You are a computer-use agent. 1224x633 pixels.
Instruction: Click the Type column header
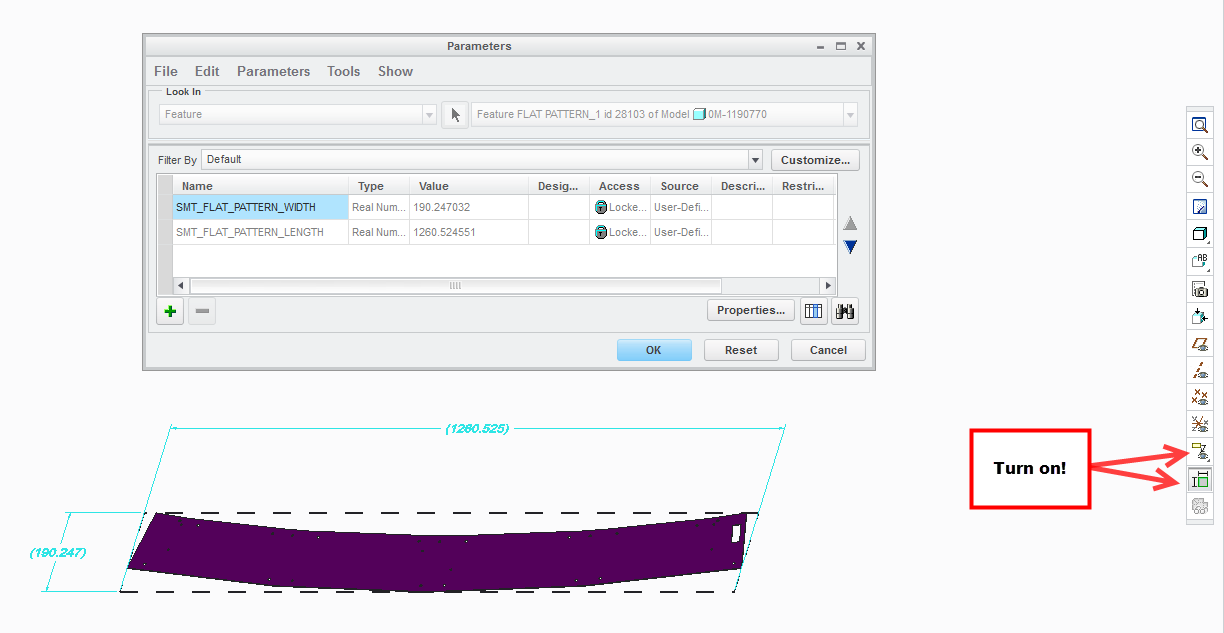click(379, 186)
